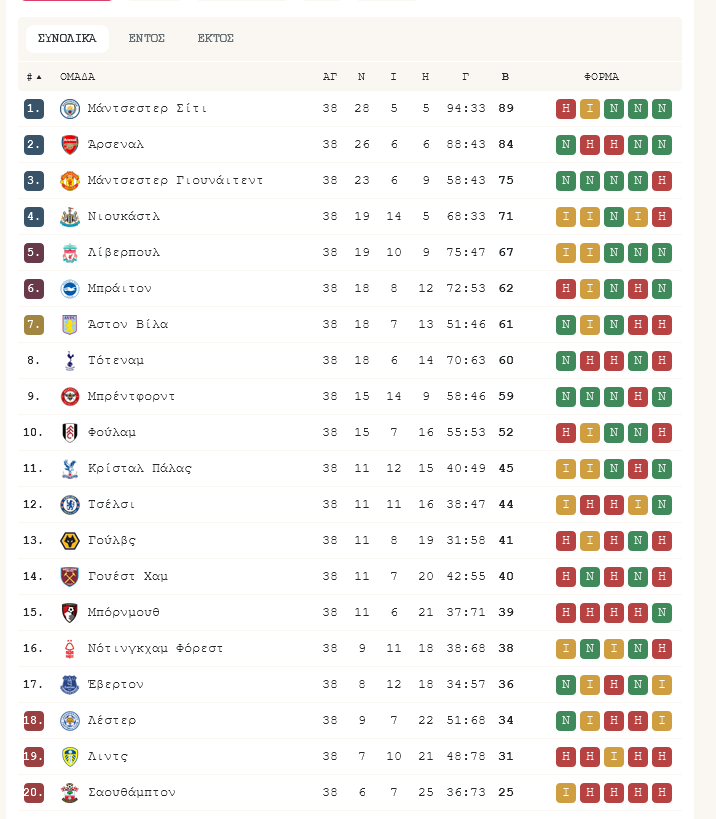Click the Newcastle club crest
The image size is (716, 819).
coord(69,217)
